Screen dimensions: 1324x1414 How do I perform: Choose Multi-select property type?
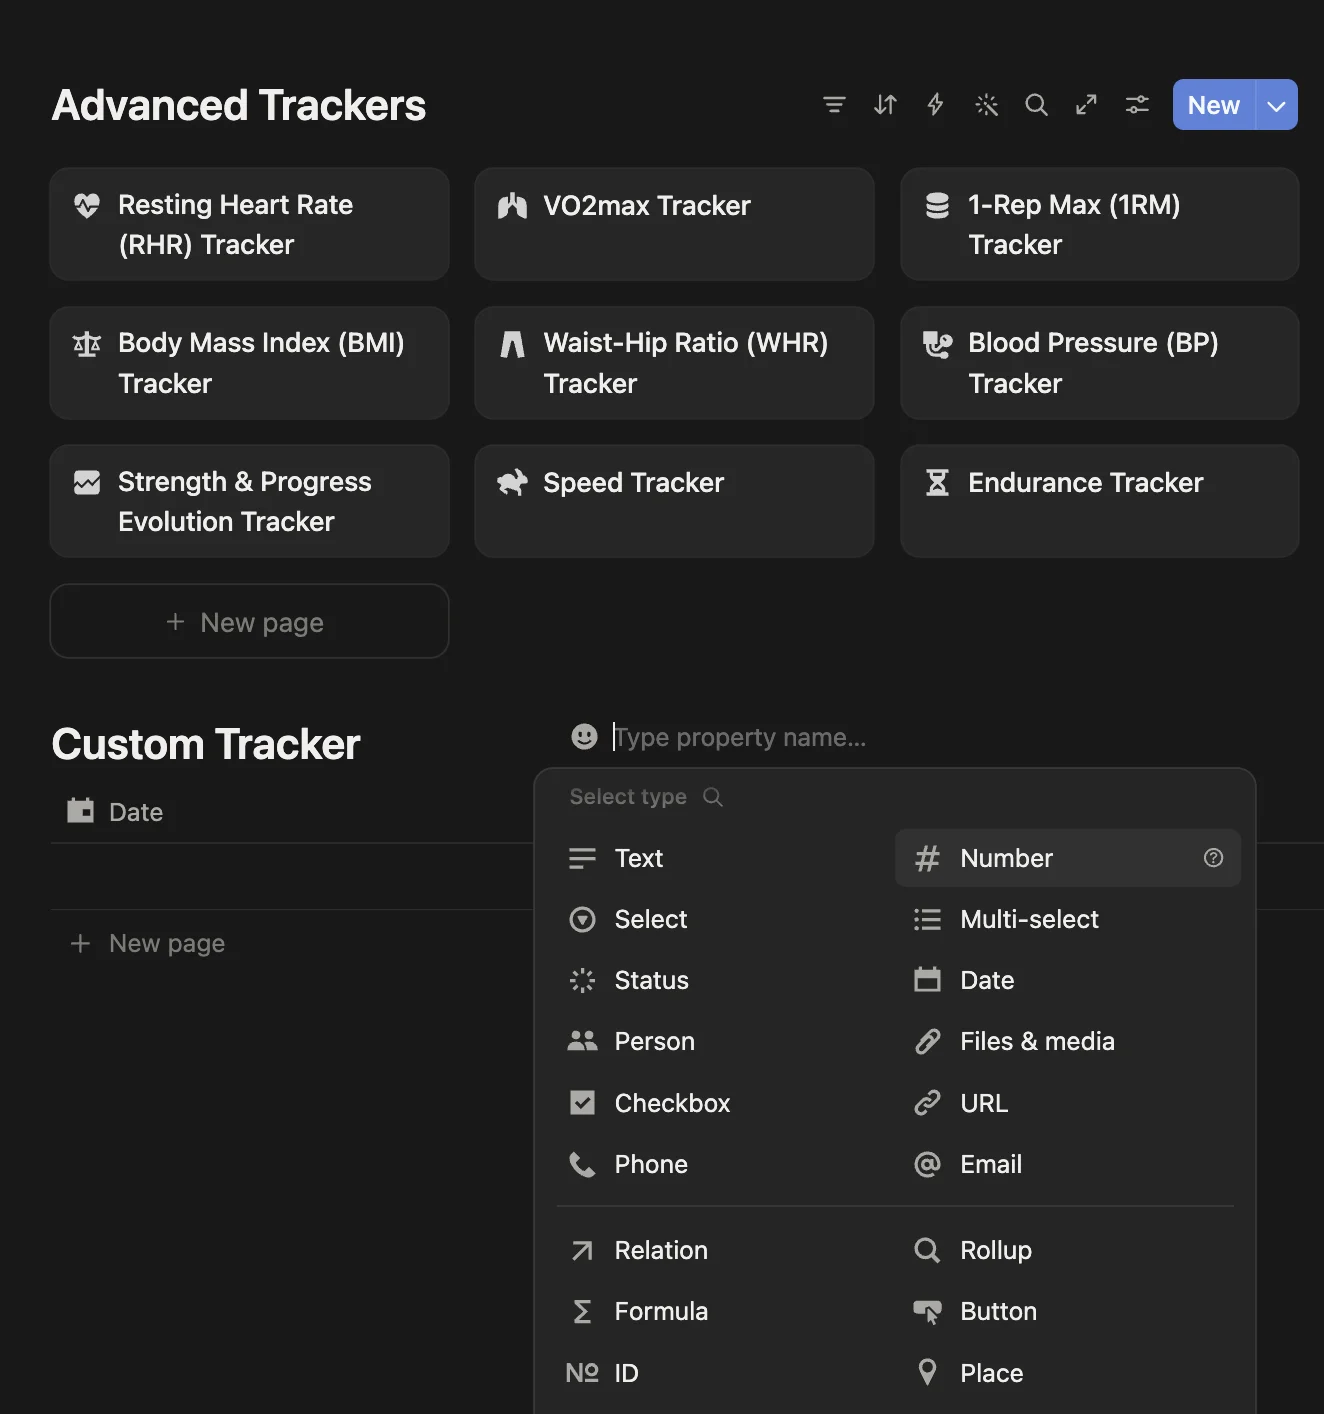[1068, 919]
